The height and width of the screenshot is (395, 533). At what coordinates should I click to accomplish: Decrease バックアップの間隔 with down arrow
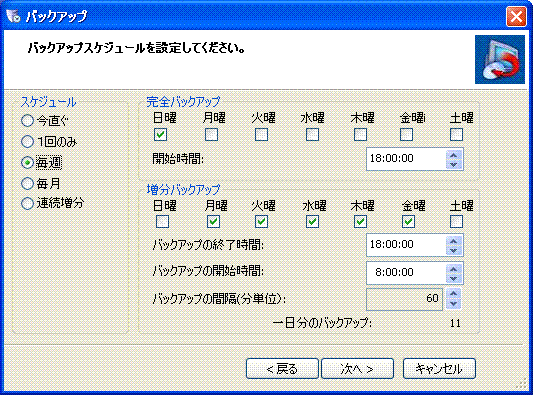[x=453, y=304]
